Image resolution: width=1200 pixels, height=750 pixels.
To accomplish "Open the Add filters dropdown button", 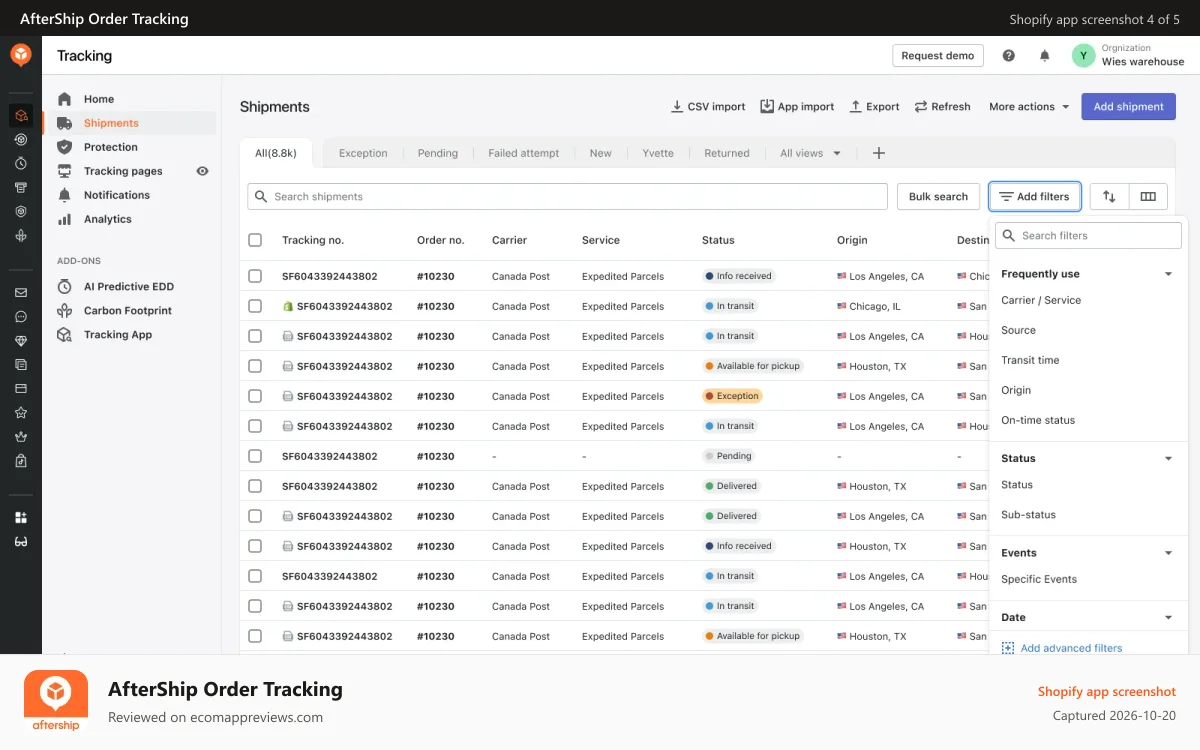I will [x=1035, y=196].
